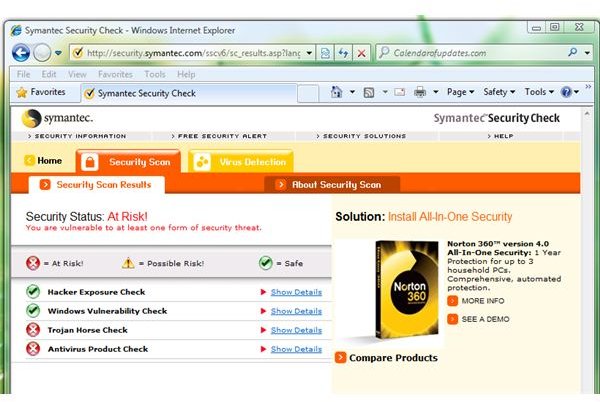
Task: Expand the feeds dropdown arrow
Action: [x=385, y=92]
